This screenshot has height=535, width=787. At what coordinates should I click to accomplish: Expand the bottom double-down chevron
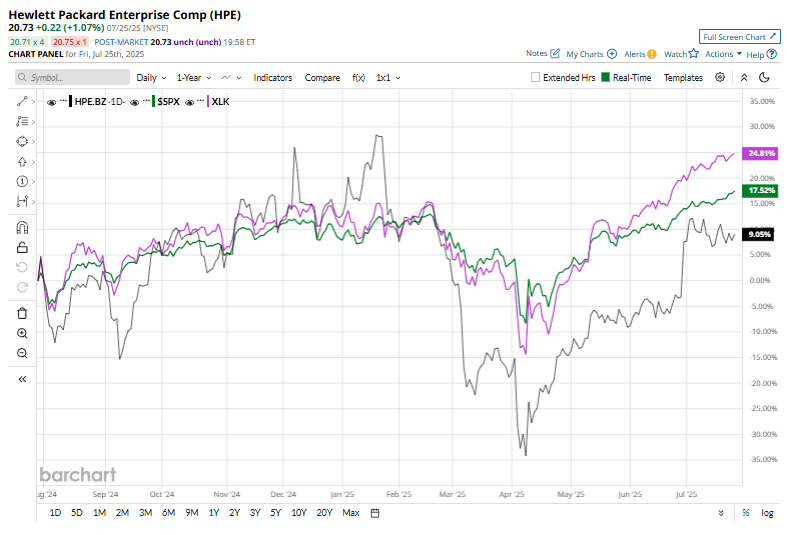[x=721, y=513]
